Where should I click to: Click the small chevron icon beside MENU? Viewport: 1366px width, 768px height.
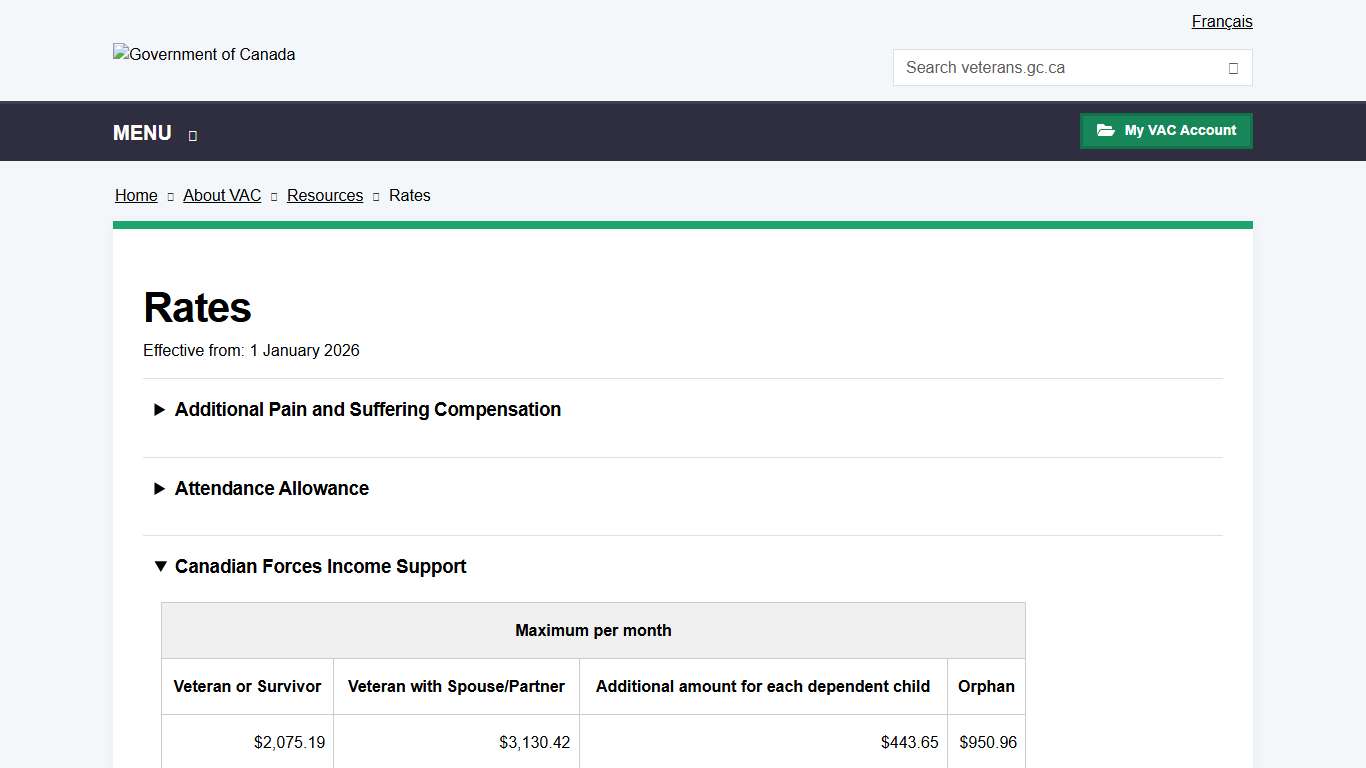coord(193,135)
